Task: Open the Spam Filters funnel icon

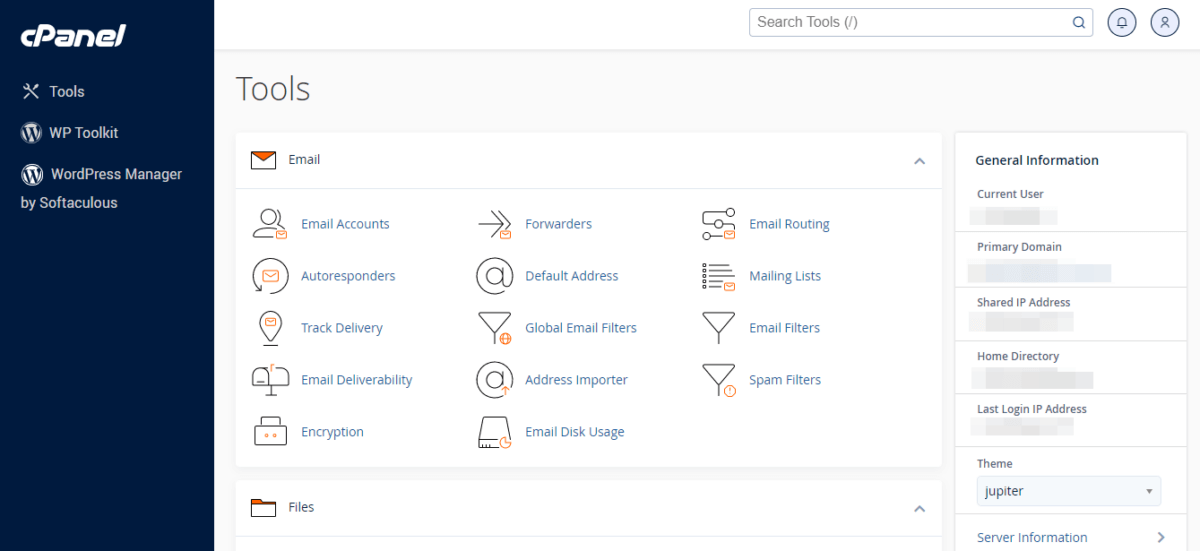Action: tap(718, 380)
